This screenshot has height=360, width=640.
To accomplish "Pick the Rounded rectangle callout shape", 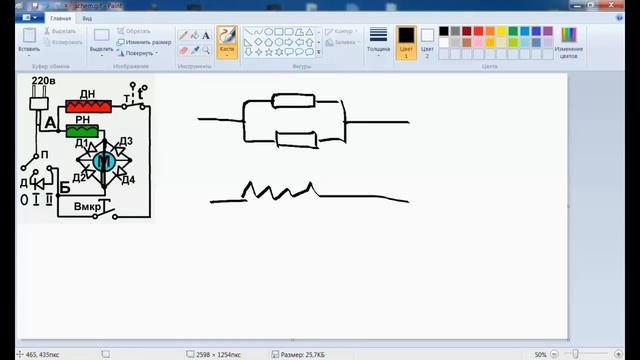I will coord(289,52).
